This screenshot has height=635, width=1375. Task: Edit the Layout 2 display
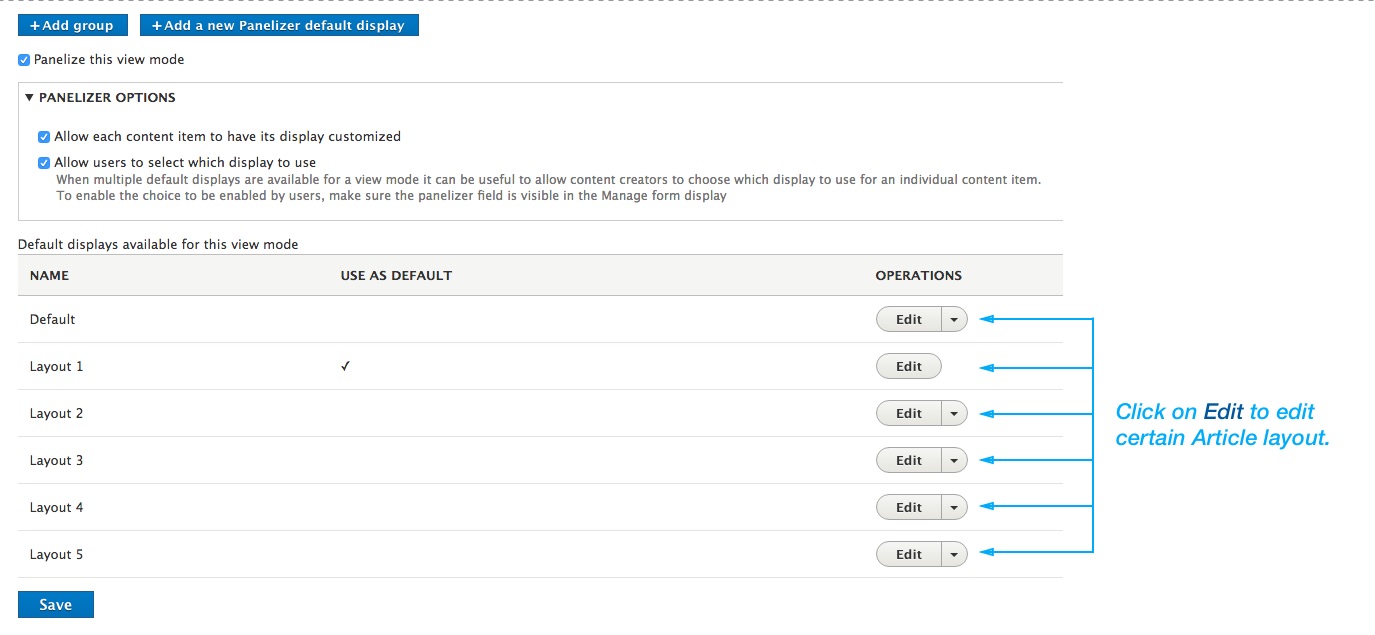point(908,414)
